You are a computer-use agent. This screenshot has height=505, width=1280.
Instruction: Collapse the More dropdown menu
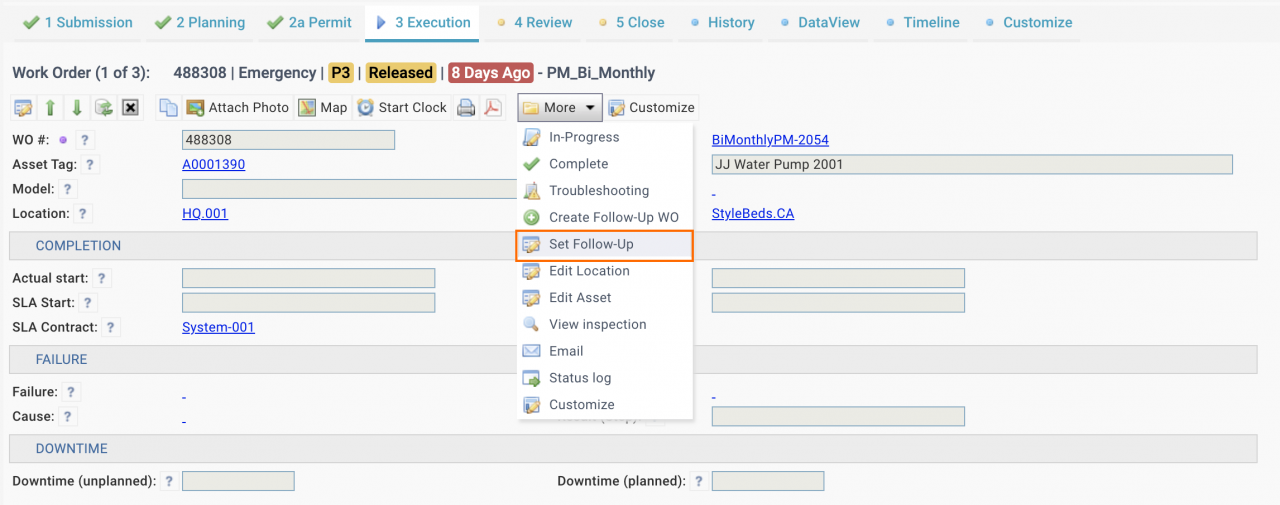[x=559, y=108]
